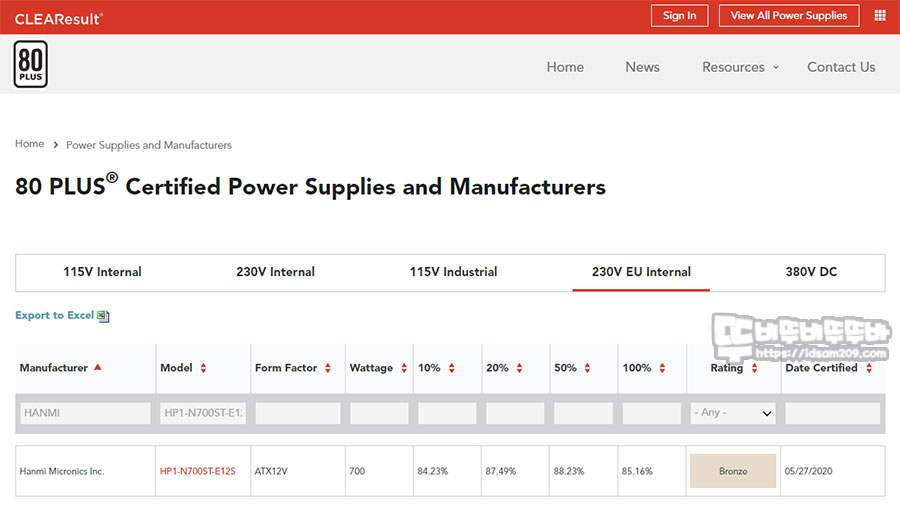The height and width of the screenshot is (508, 900).
Task: Switch to the 115V Internal tab
Action: [102, 272]
